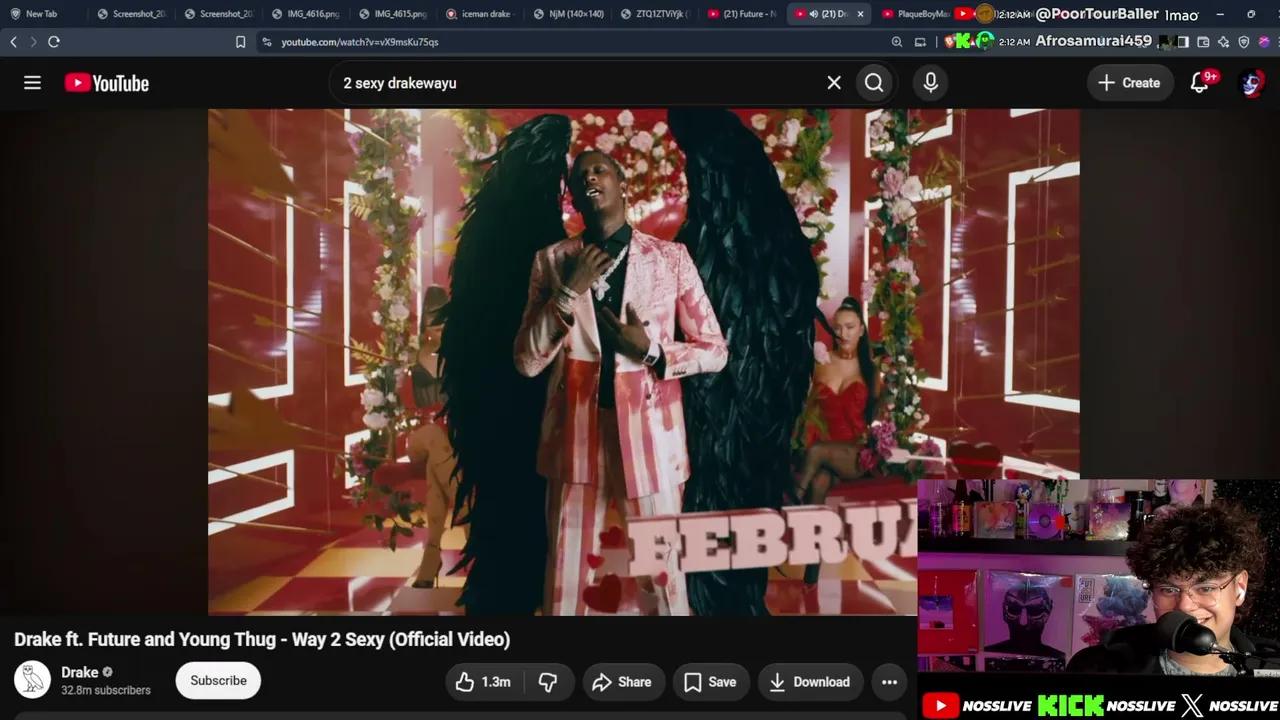The height and width of the screenshot is (720, 1280).
Task: Click the Share button
Action: (x=622, y=682)
